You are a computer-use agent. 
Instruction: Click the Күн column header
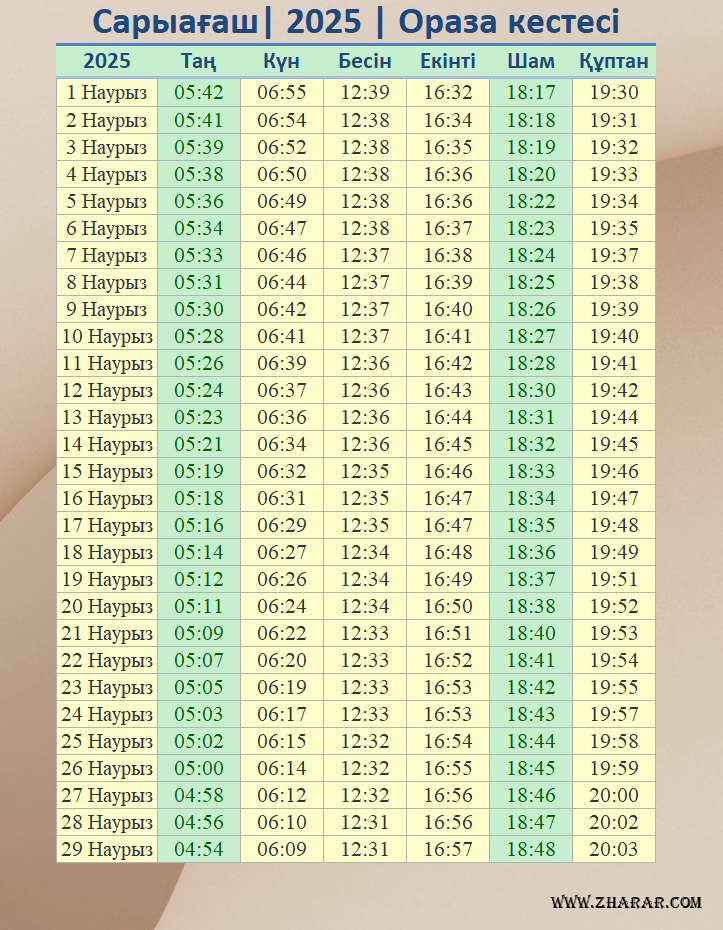[x=281, y=61]
